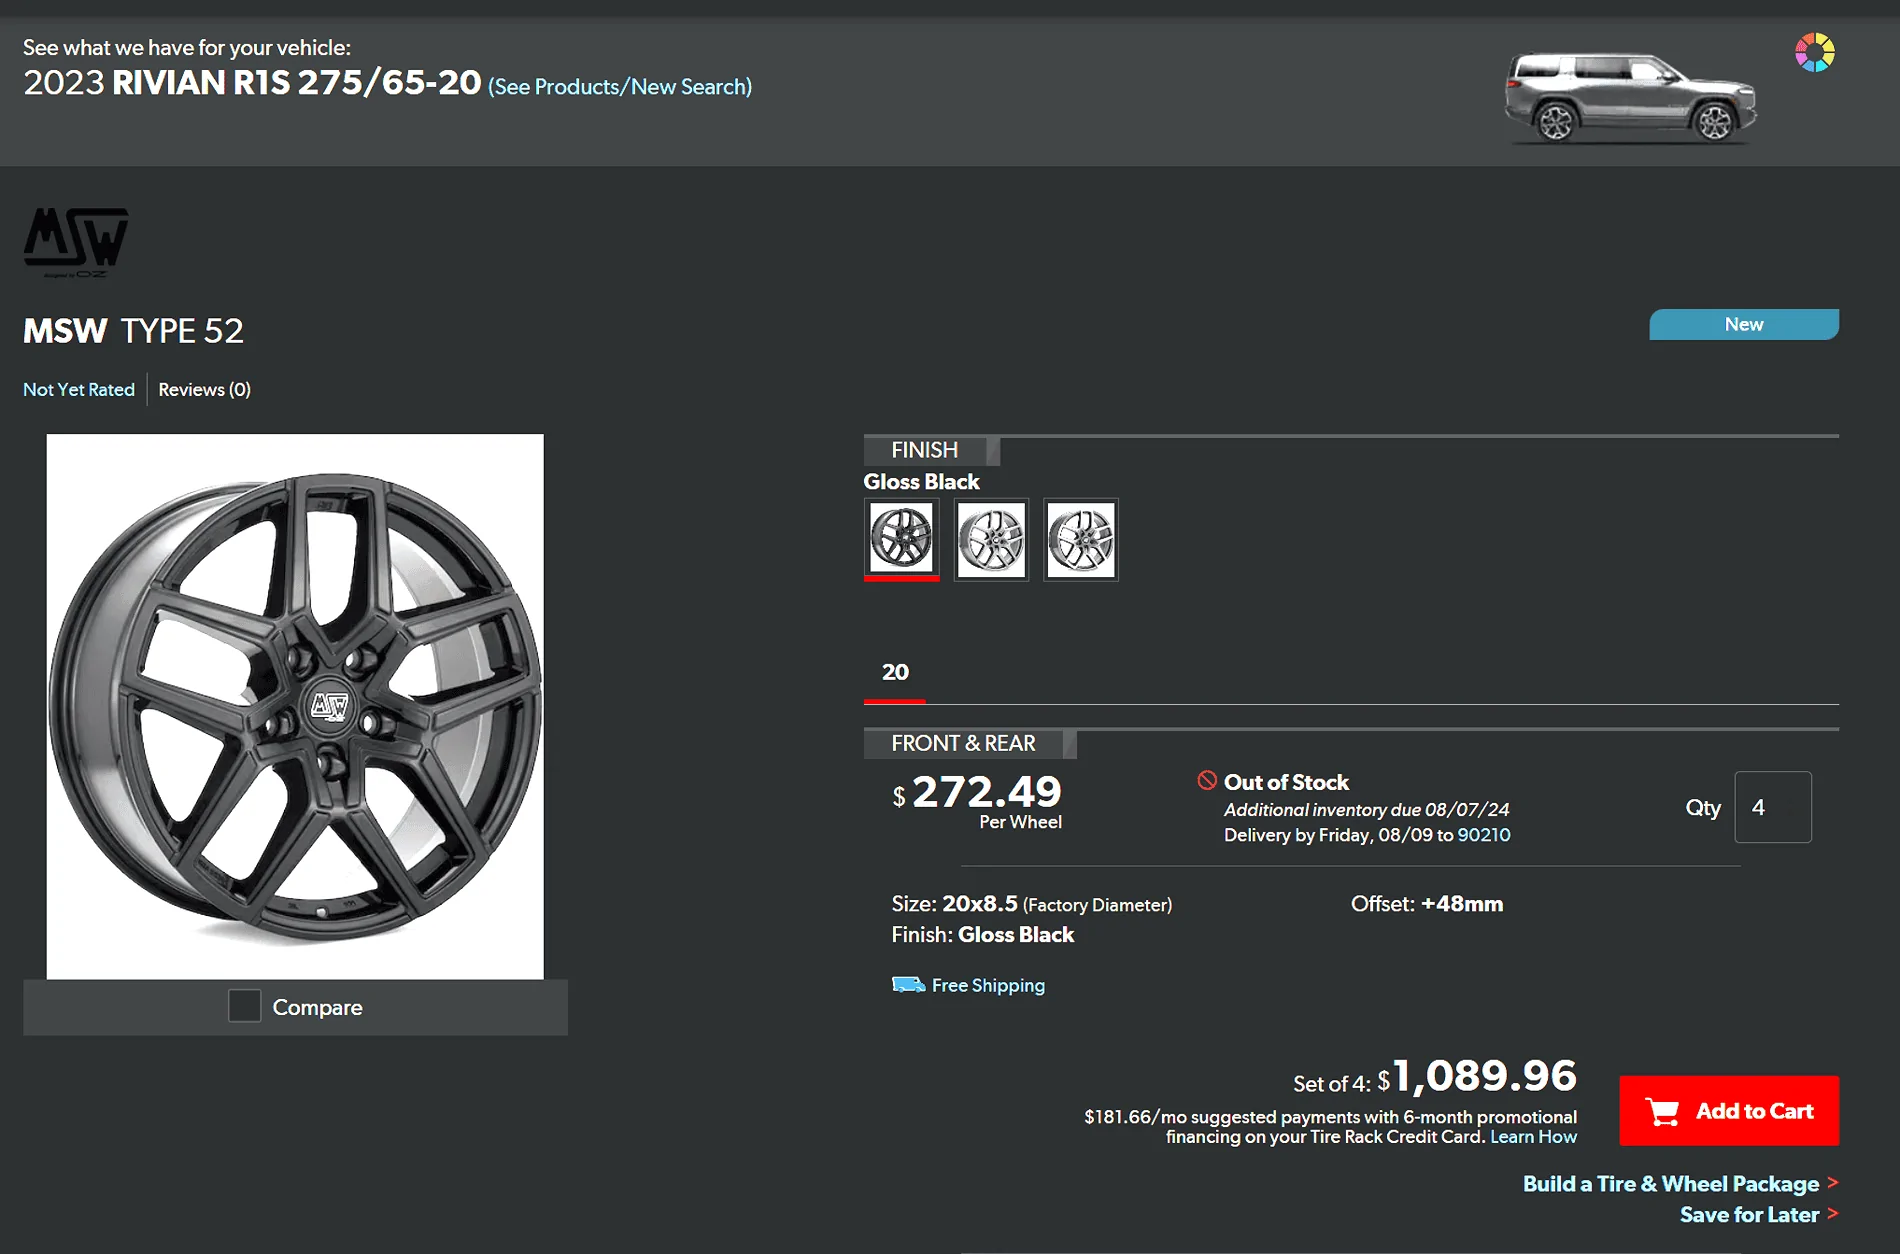Viewport: 1900px width, 1254px height.
Task: Open See Products/New Search link
Action: [x=620, y=87]
